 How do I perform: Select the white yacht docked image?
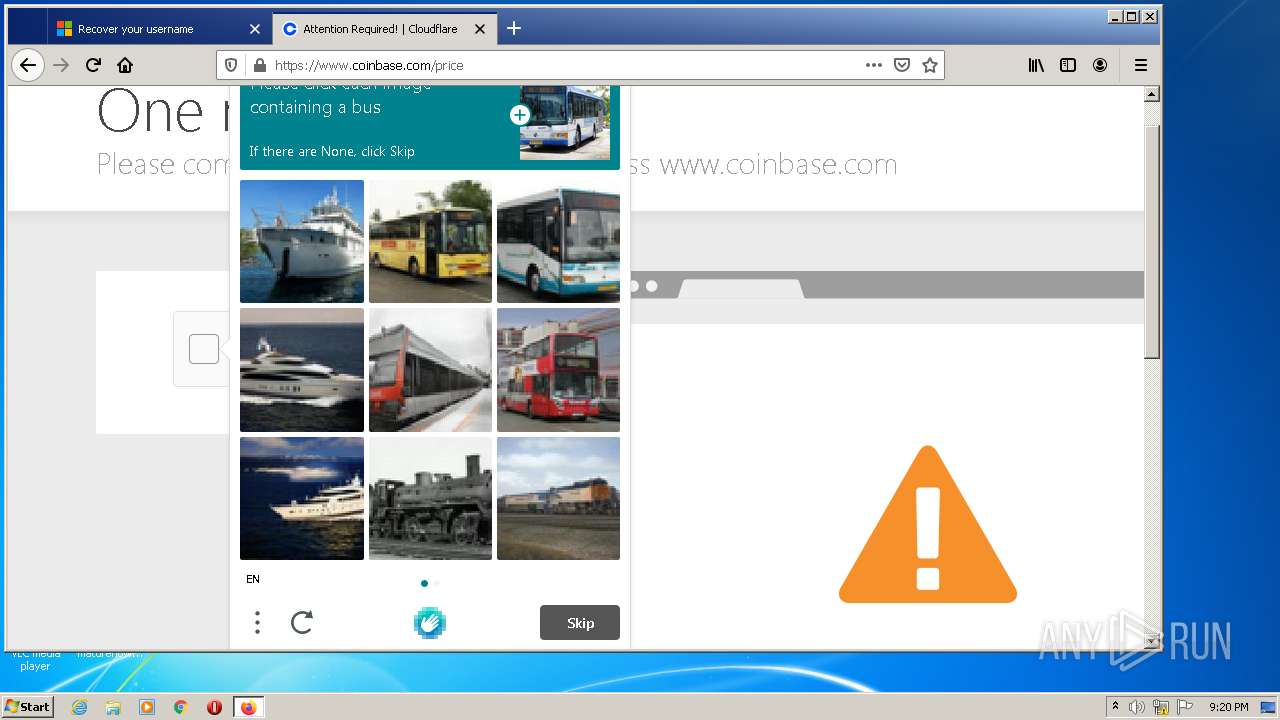click(302, 241)
